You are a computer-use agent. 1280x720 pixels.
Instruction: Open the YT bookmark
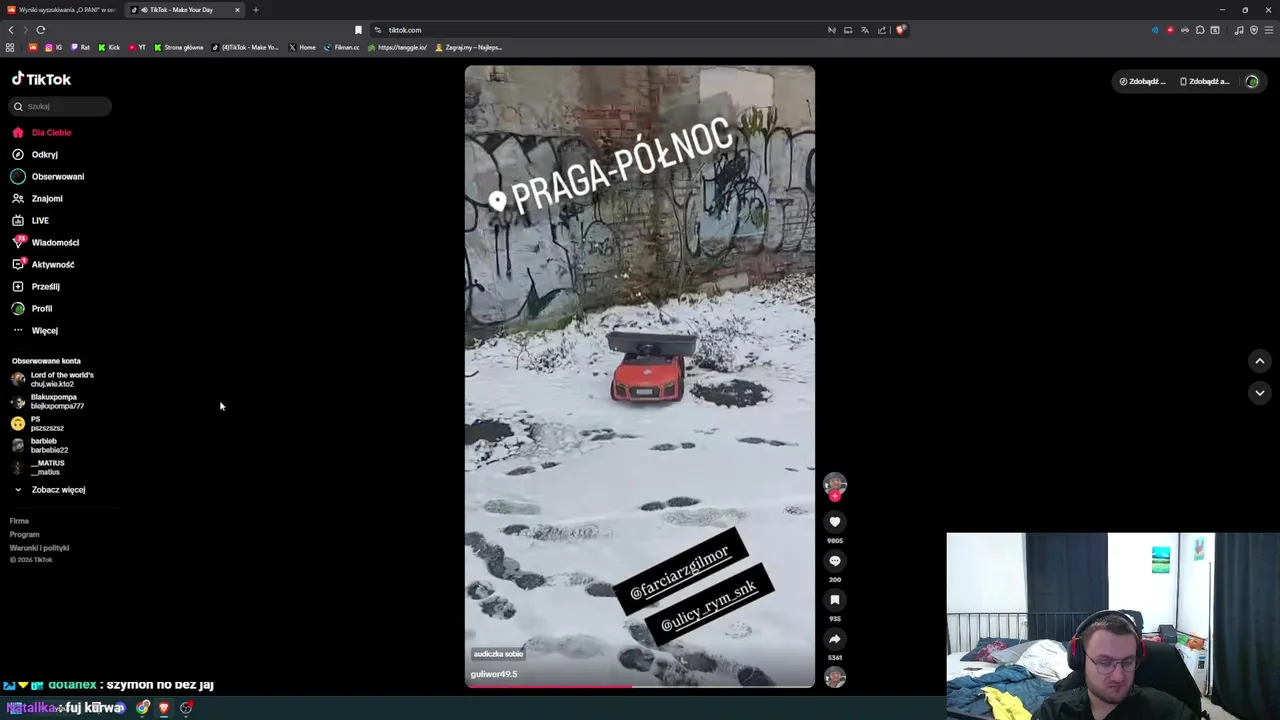tap(137, 47)
